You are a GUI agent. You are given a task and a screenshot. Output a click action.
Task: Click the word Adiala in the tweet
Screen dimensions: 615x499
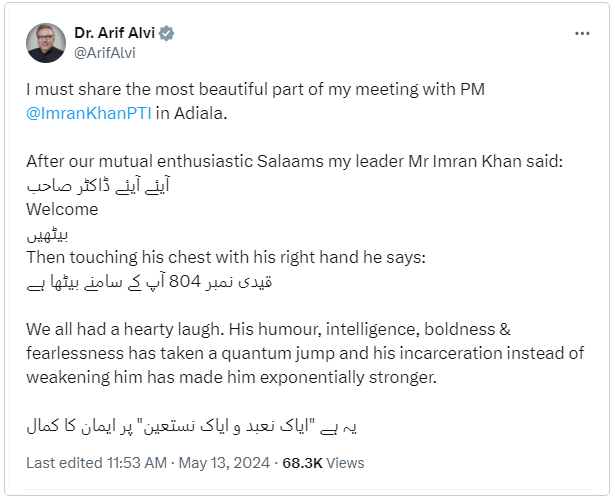point(198,113)
